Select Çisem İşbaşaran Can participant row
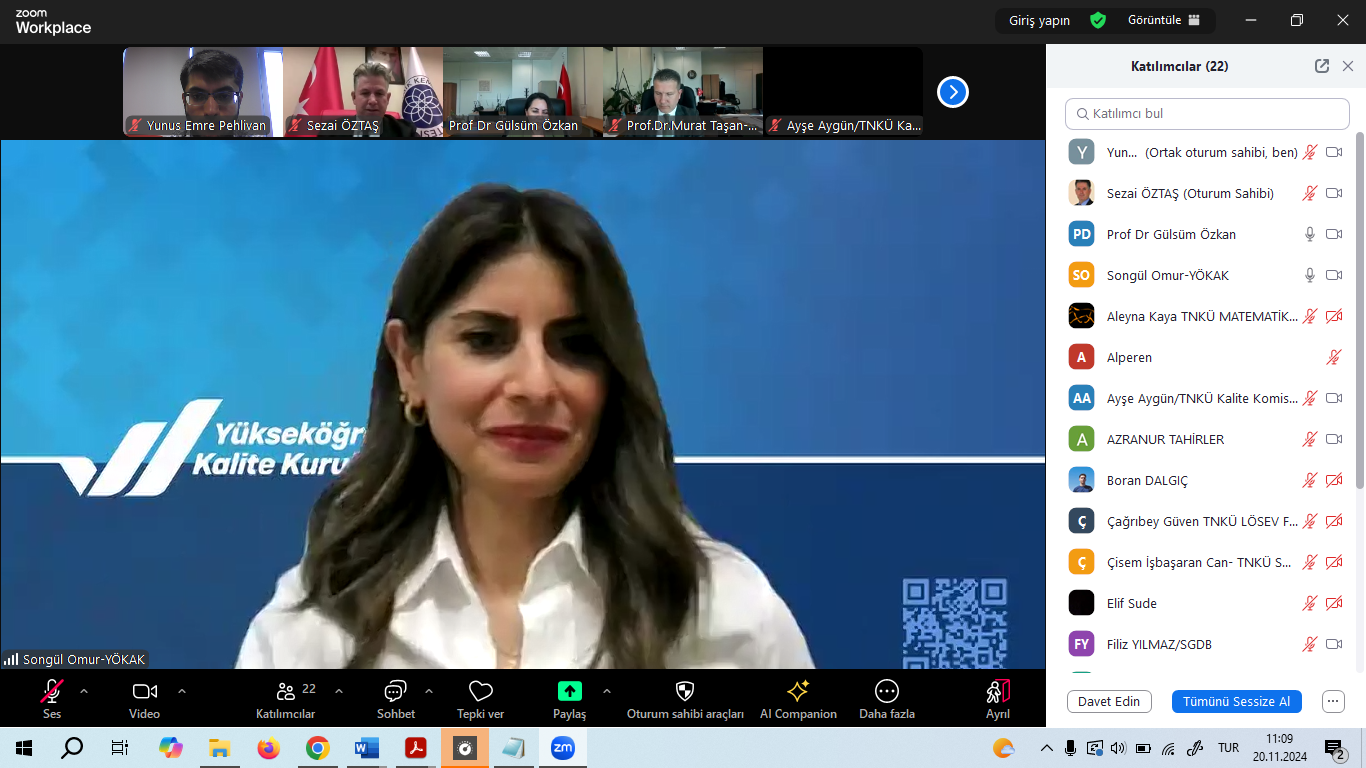Image resolution: width=1366 pixels, height=768 pixels. [1206, 562]
